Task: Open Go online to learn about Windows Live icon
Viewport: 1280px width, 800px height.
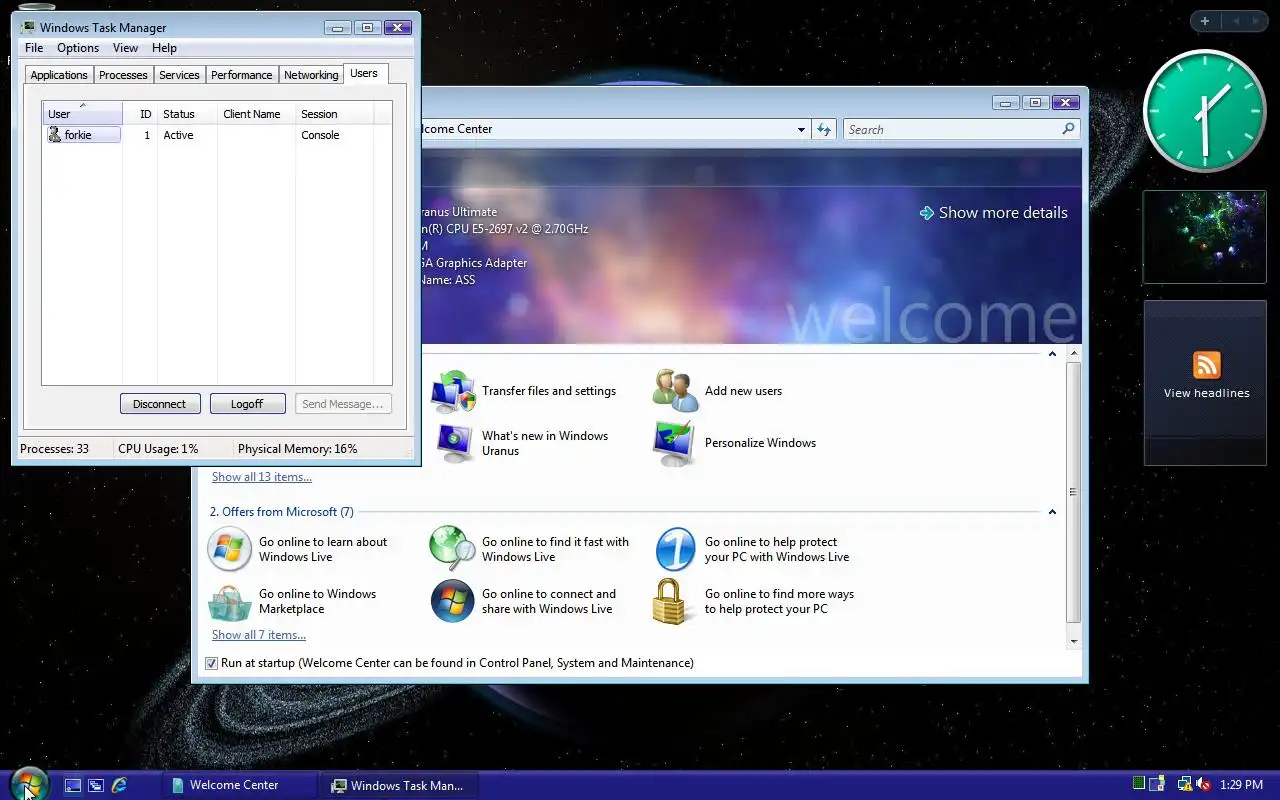Action: 229,549
